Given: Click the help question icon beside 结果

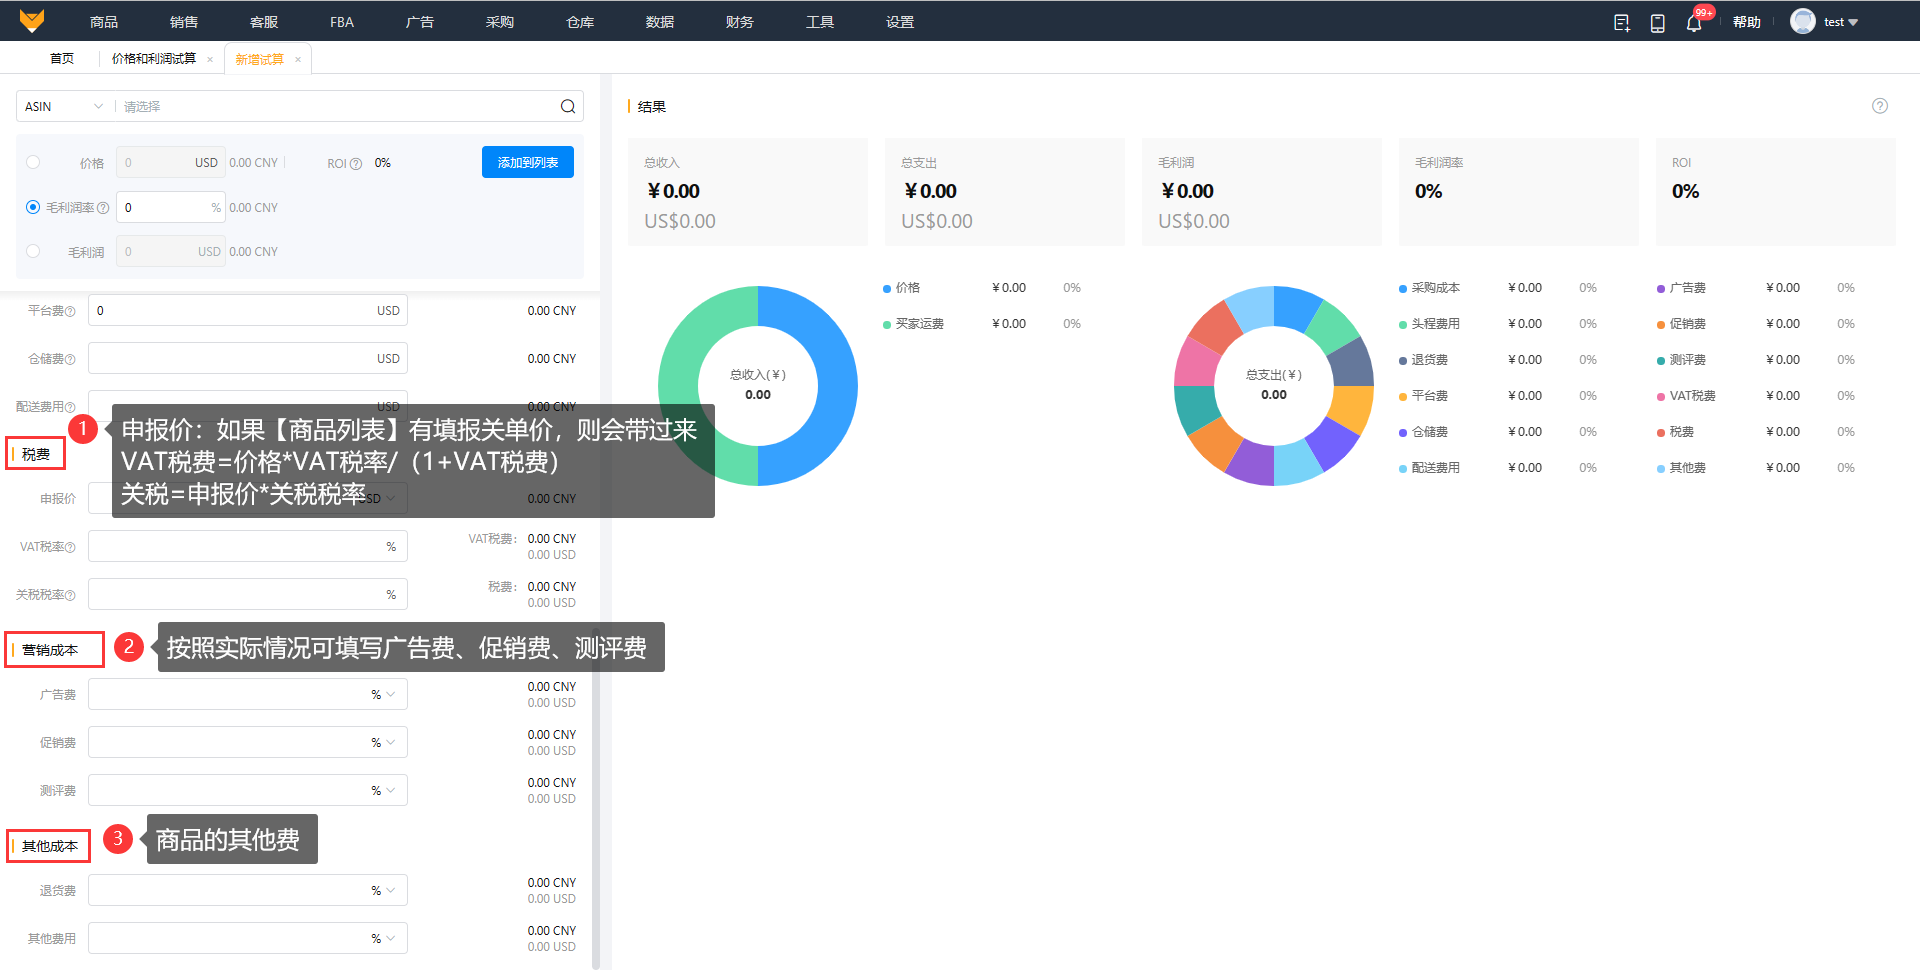Looking at the screenshot, I should click(1879, 106).
